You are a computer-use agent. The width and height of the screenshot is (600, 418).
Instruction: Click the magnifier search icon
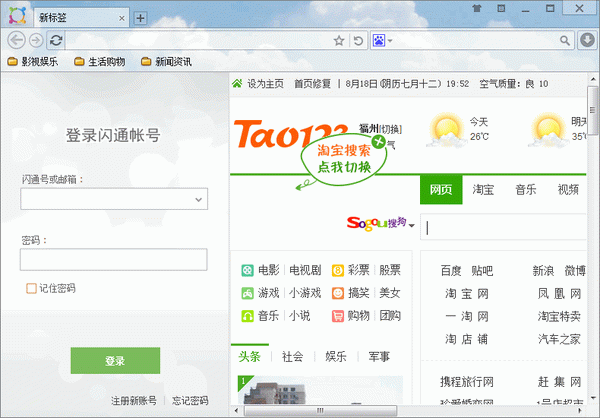pyautogui.click(x=565, y=41)
